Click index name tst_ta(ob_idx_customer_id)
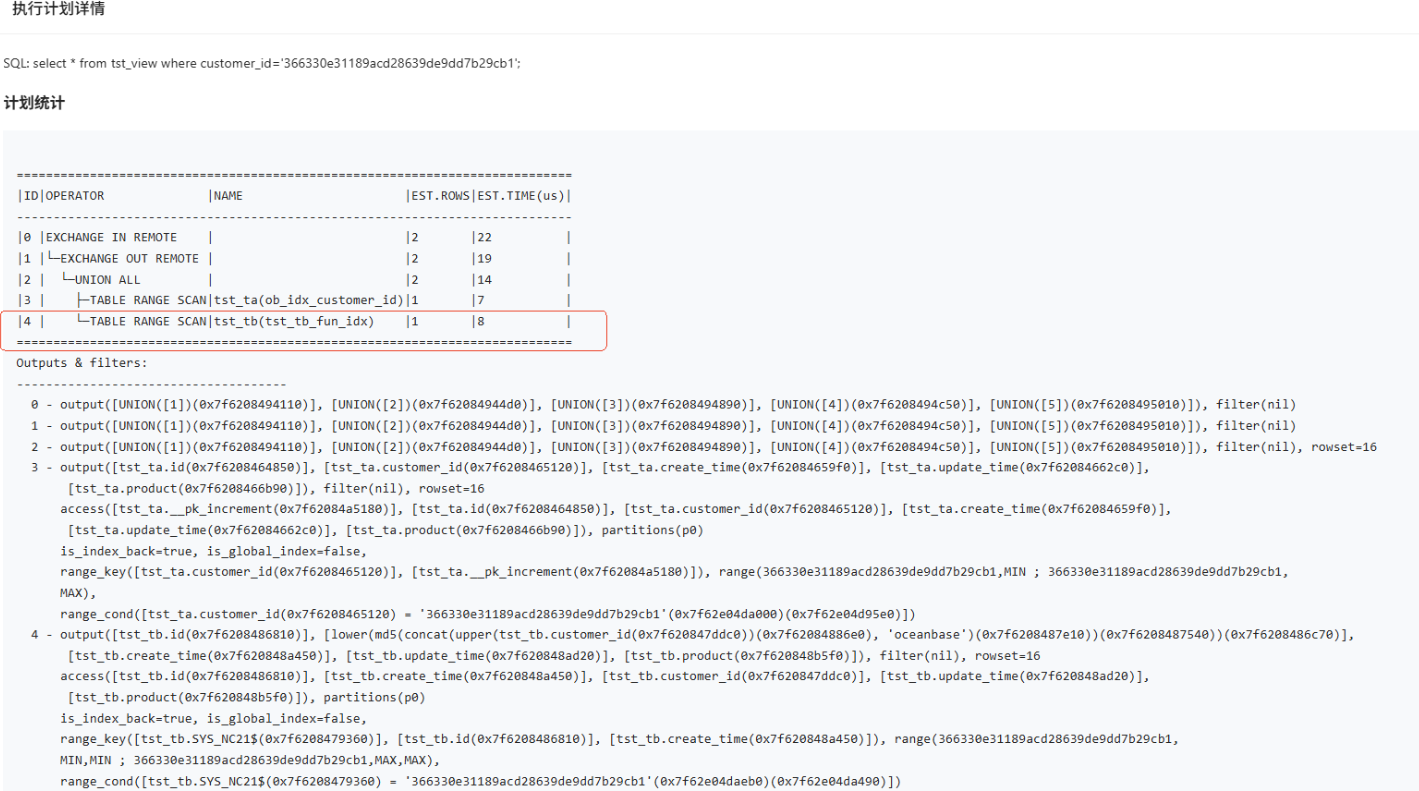Image resolution: width=1419 pixels, height=791 pixels. [x=308, y=301]
